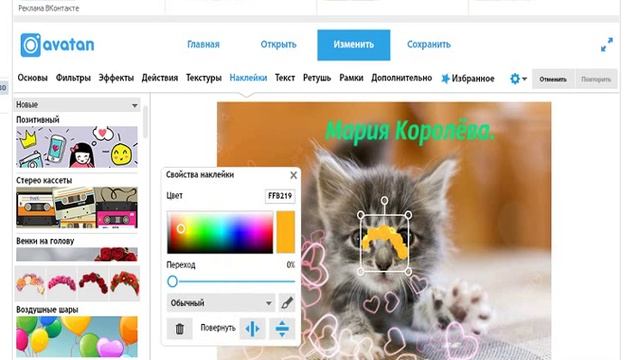
Task: Open the Обычный blend mode dropdown
Action: (221, 303)
